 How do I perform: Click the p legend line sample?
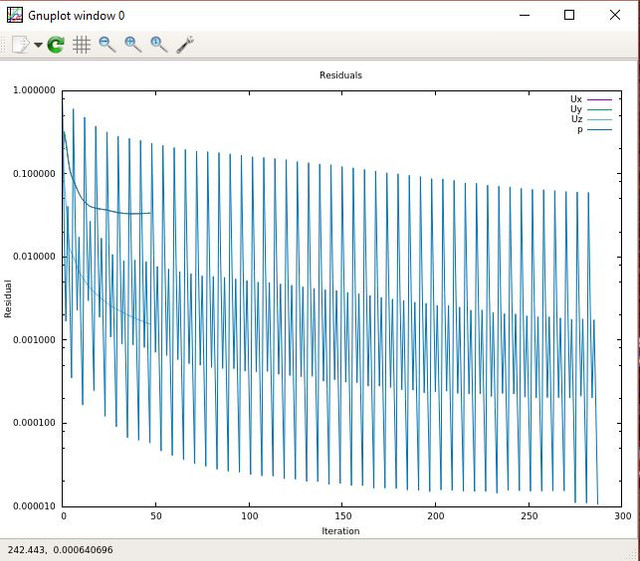pos(599,130)
